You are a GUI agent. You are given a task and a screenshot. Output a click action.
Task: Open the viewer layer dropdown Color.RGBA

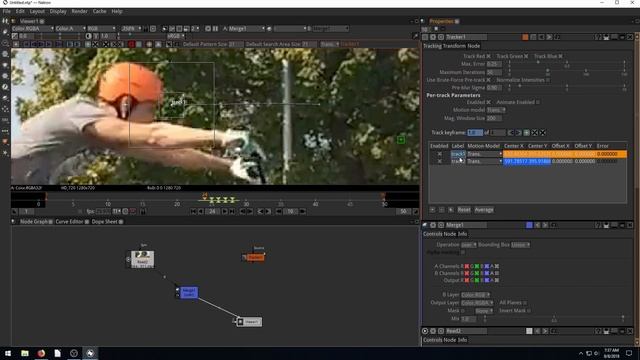[33, 29]
